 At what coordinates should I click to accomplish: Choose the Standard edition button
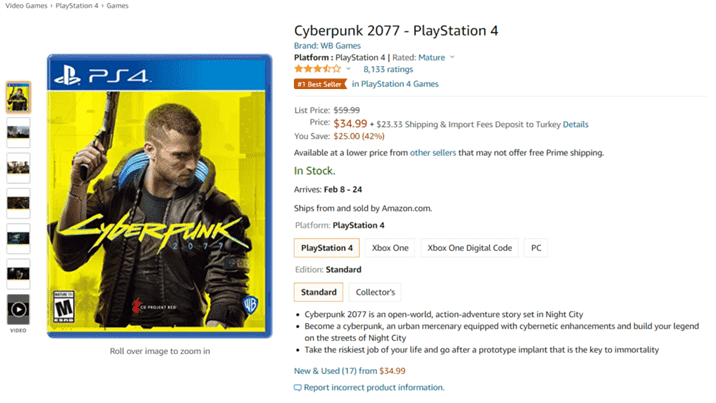click(x=318, y=292)
